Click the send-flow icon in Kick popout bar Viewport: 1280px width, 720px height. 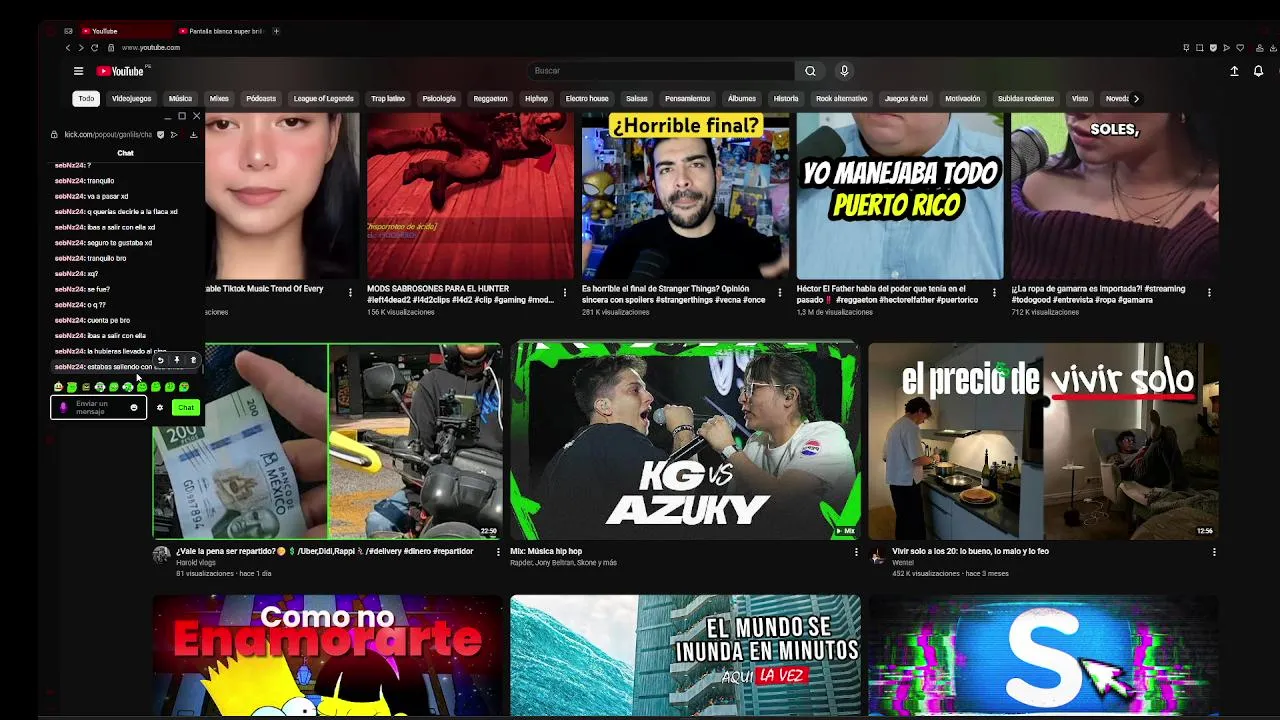coord(174,134)
